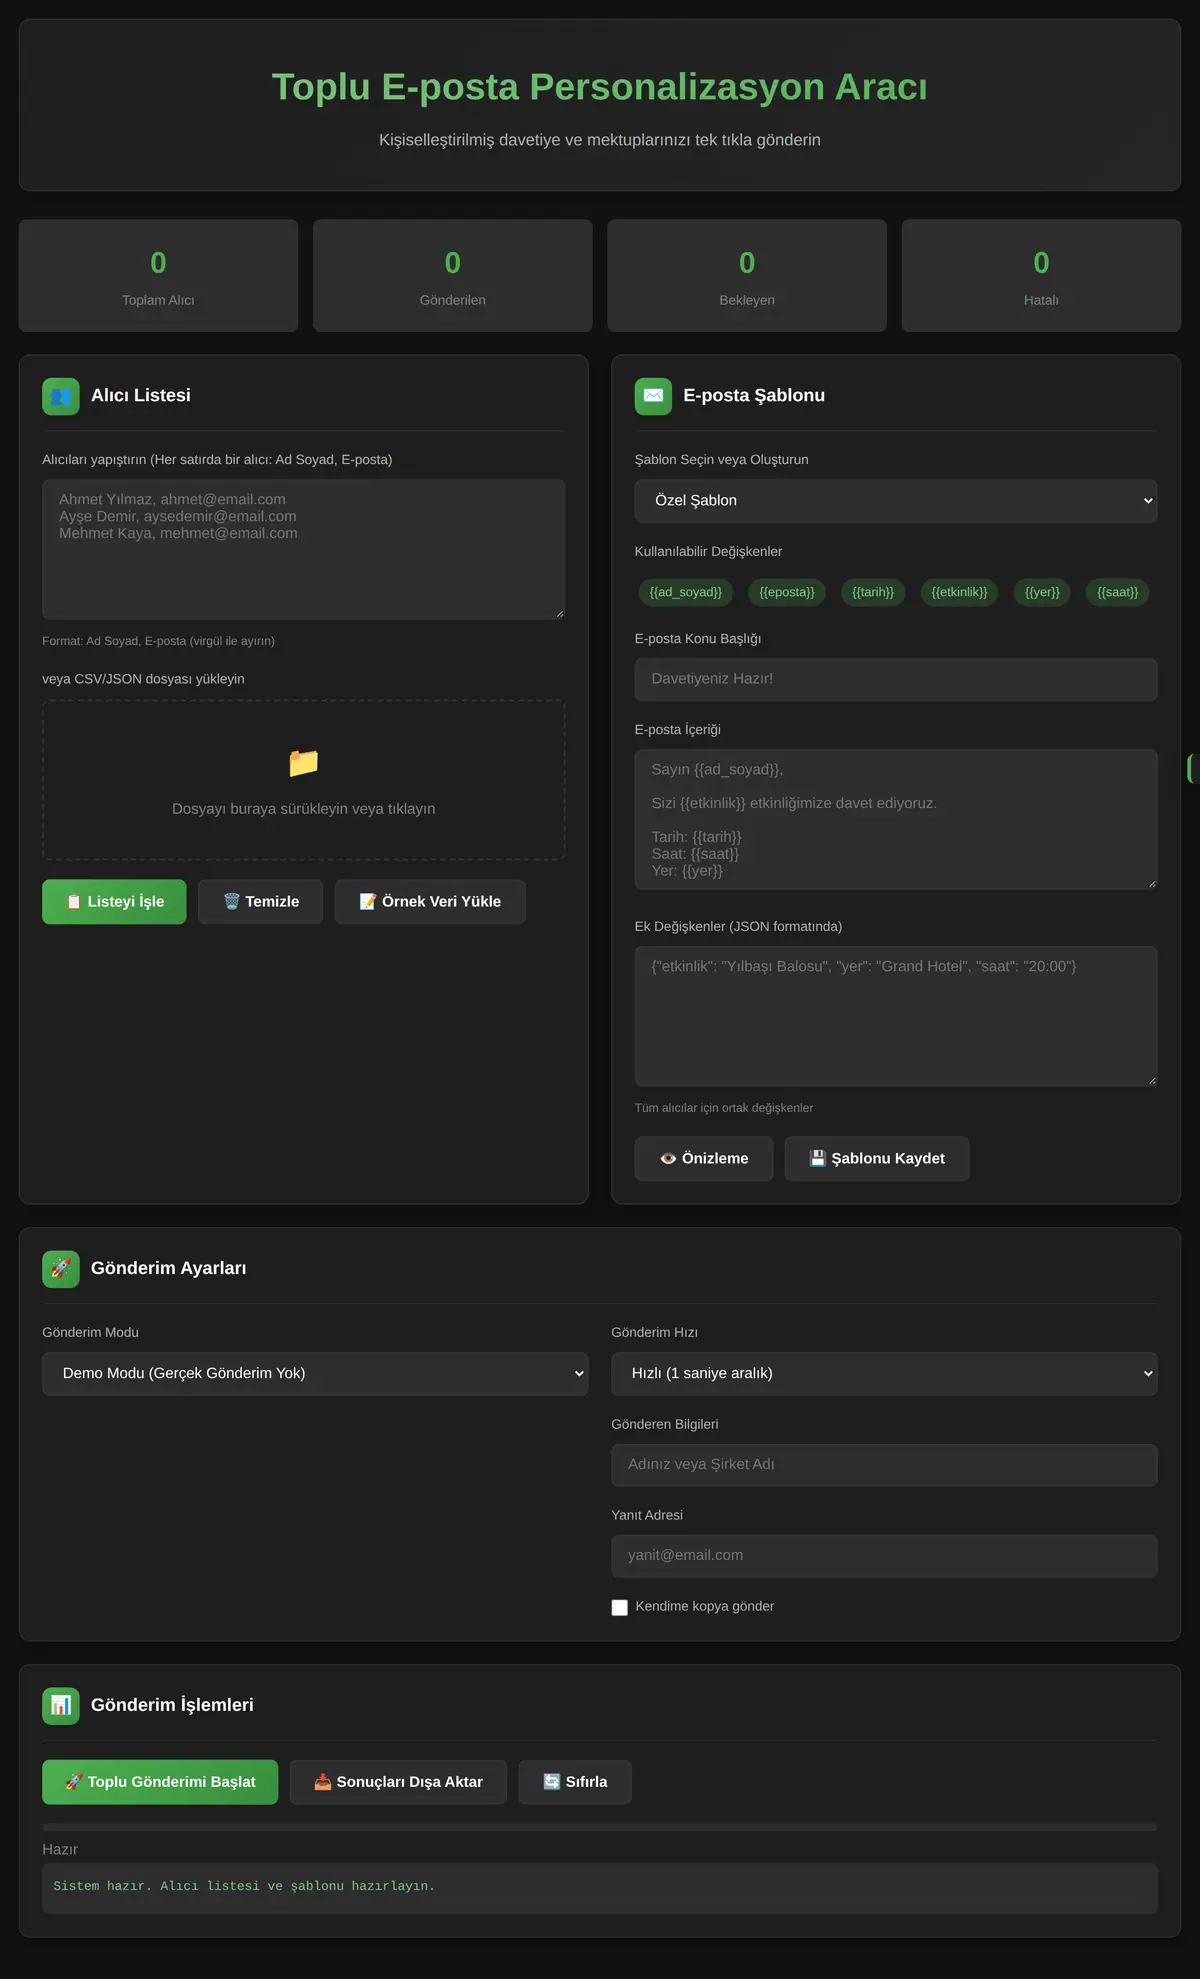Click the file drop zone to upload

click(304, 780)
